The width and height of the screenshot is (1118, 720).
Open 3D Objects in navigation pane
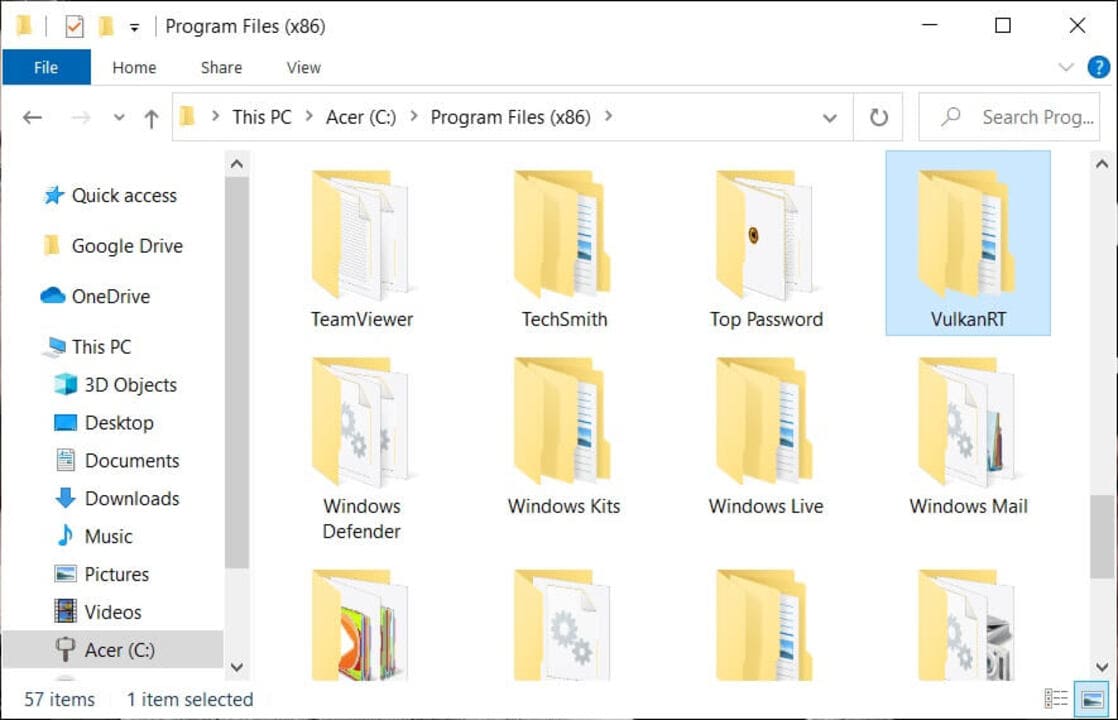point(116,385)
